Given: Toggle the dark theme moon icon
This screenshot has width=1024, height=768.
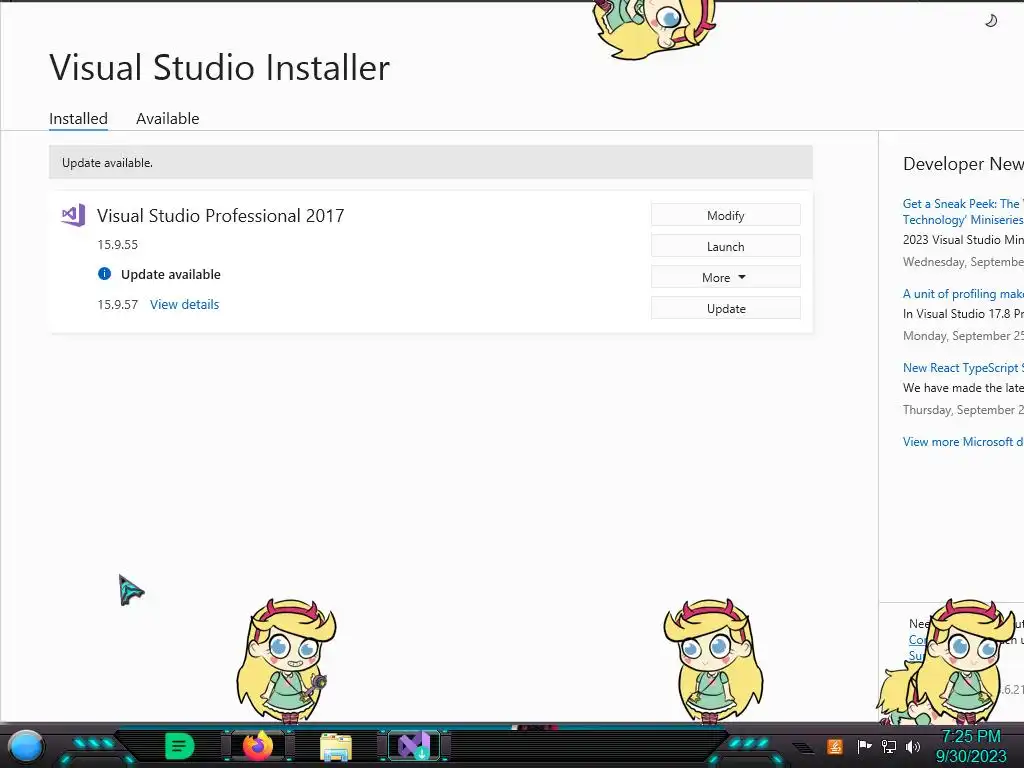Looking at the screenshot, I should (991, 21).
